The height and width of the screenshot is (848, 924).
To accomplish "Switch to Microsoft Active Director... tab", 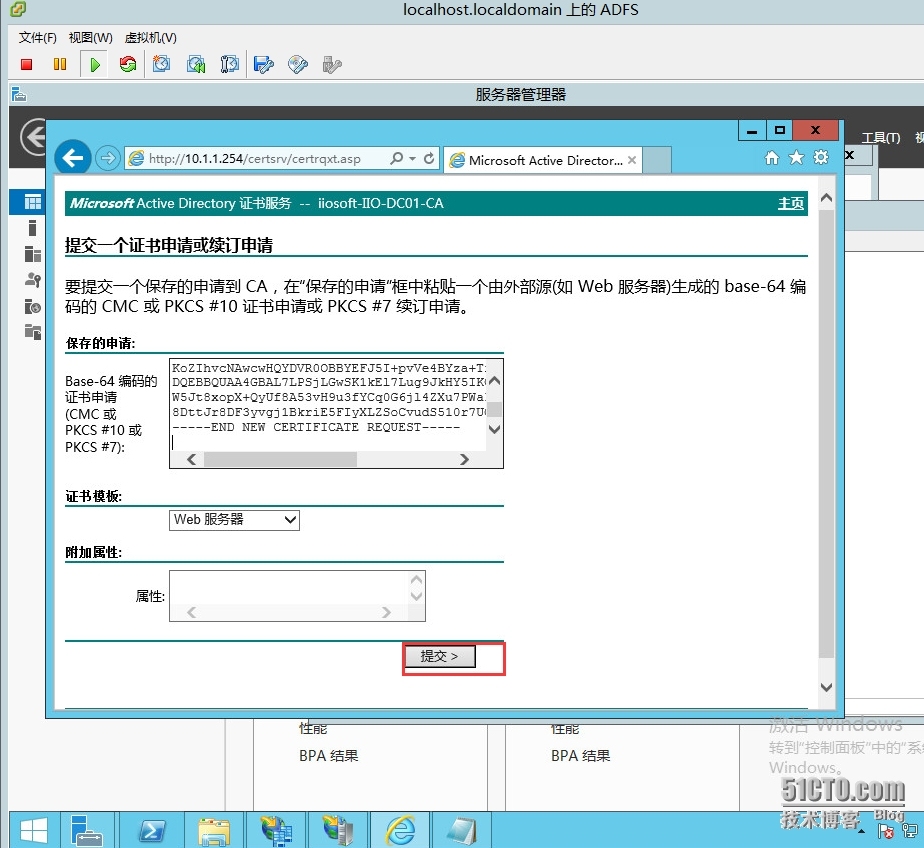I will click(543, 160).
